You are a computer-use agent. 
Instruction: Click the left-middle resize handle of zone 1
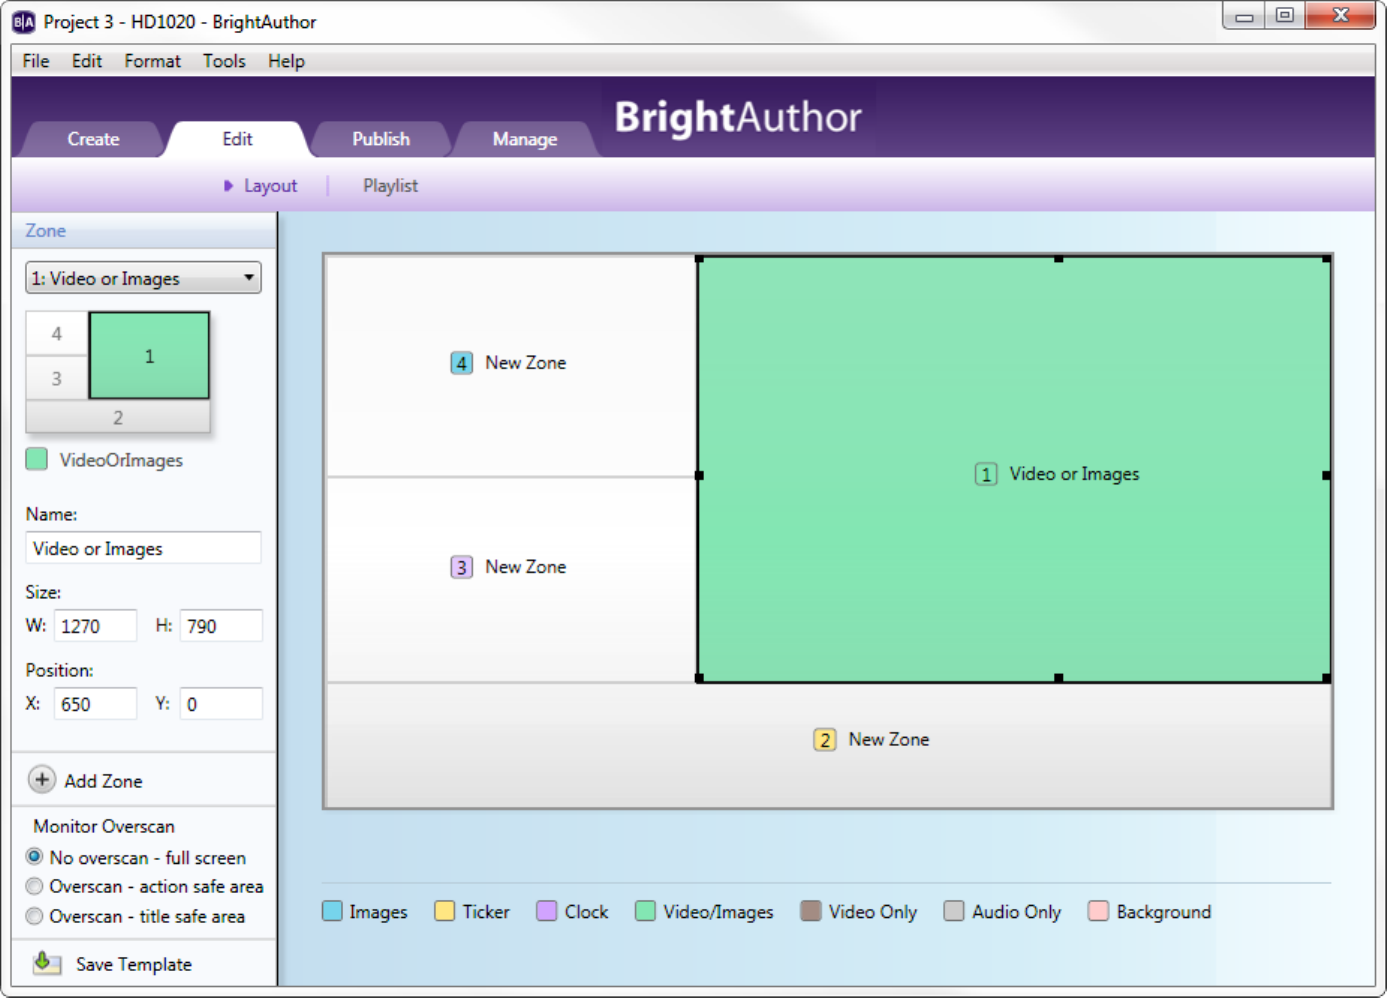699,475
